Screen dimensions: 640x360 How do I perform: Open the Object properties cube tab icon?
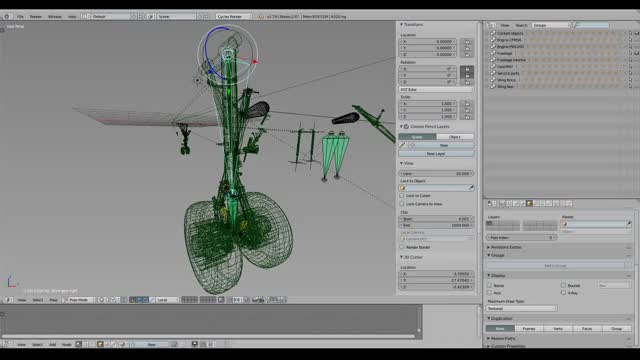tap(529, 203)
